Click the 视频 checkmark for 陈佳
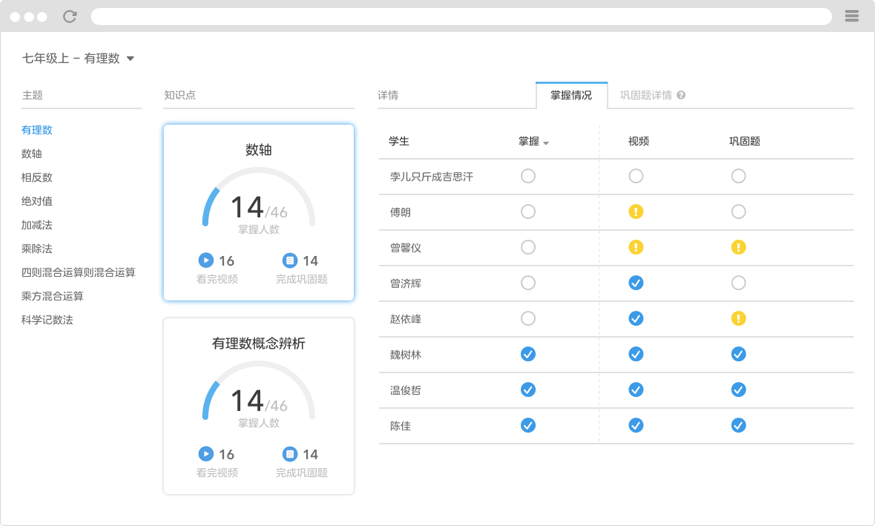This screenshot has width=875, height=526. point(636,426)
